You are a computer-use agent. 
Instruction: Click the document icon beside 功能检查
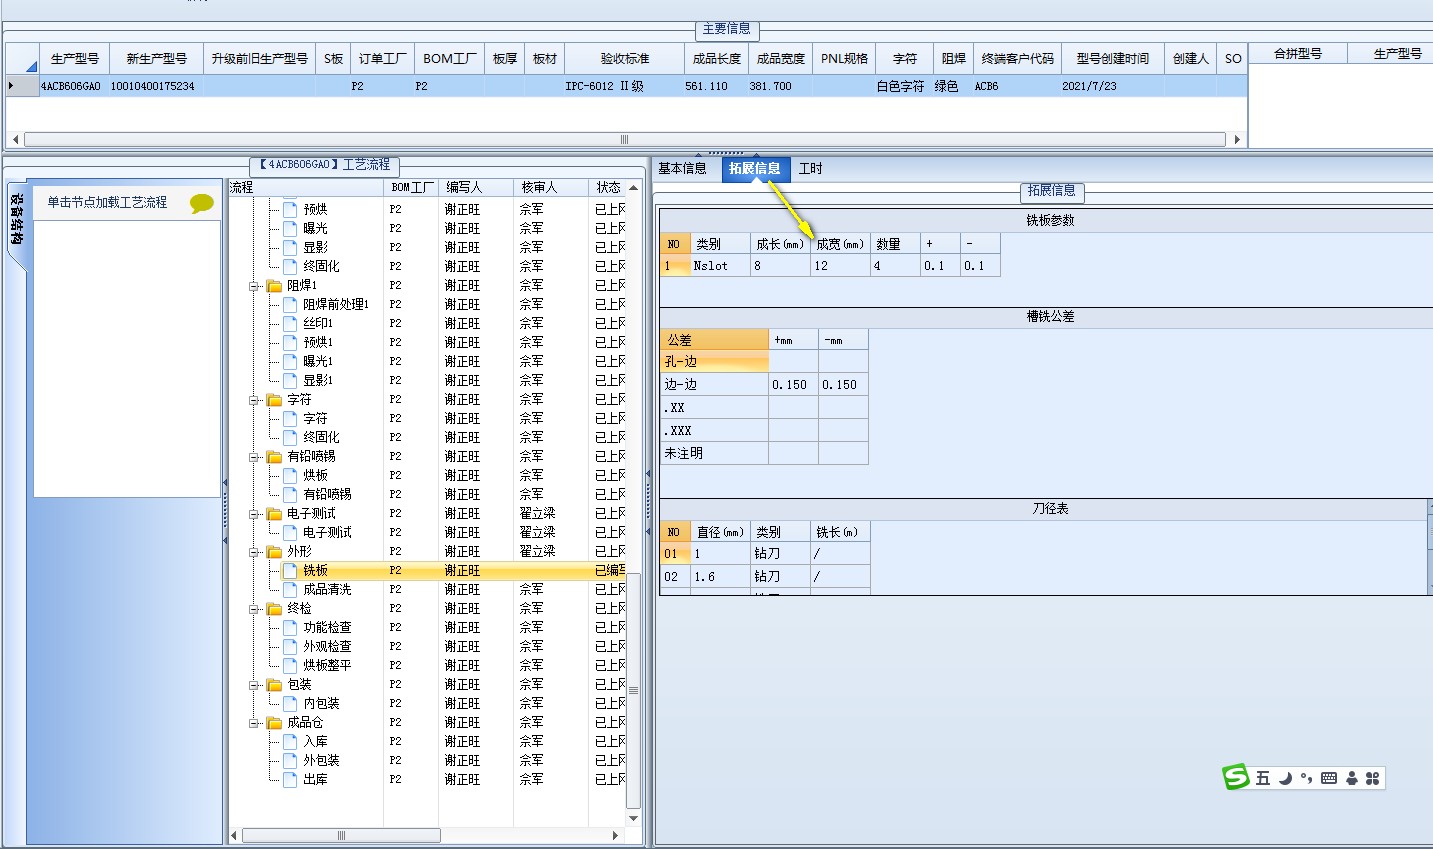click(x=290, y=628)
